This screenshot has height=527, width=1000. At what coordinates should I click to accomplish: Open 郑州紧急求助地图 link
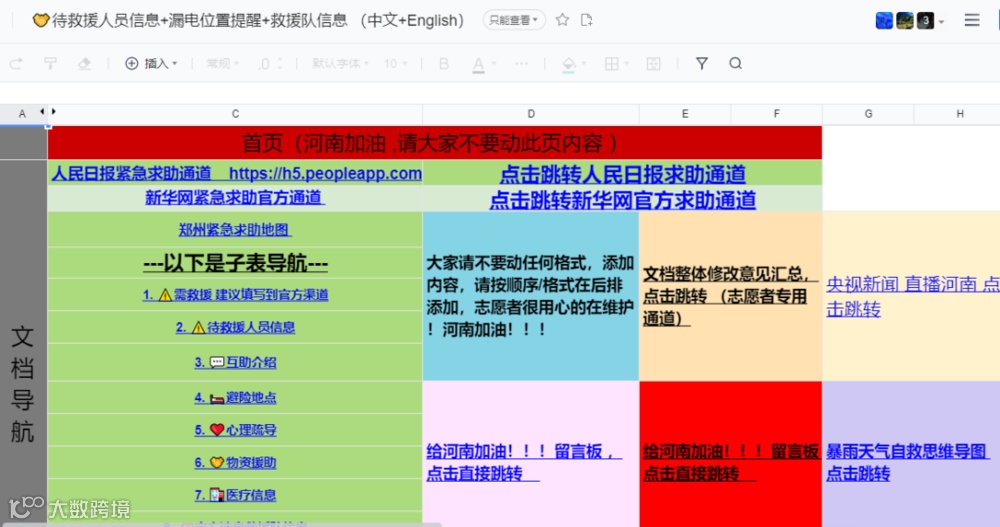click(235, 230)
